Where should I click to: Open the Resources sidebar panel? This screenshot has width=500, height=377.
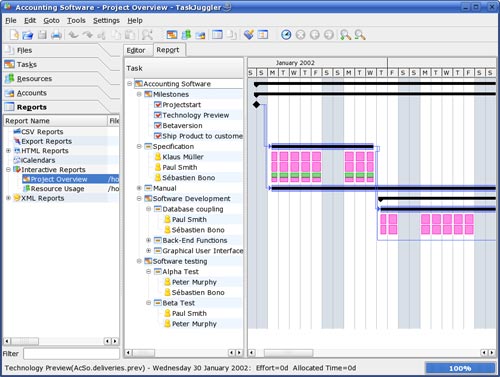tap(34, 79)
